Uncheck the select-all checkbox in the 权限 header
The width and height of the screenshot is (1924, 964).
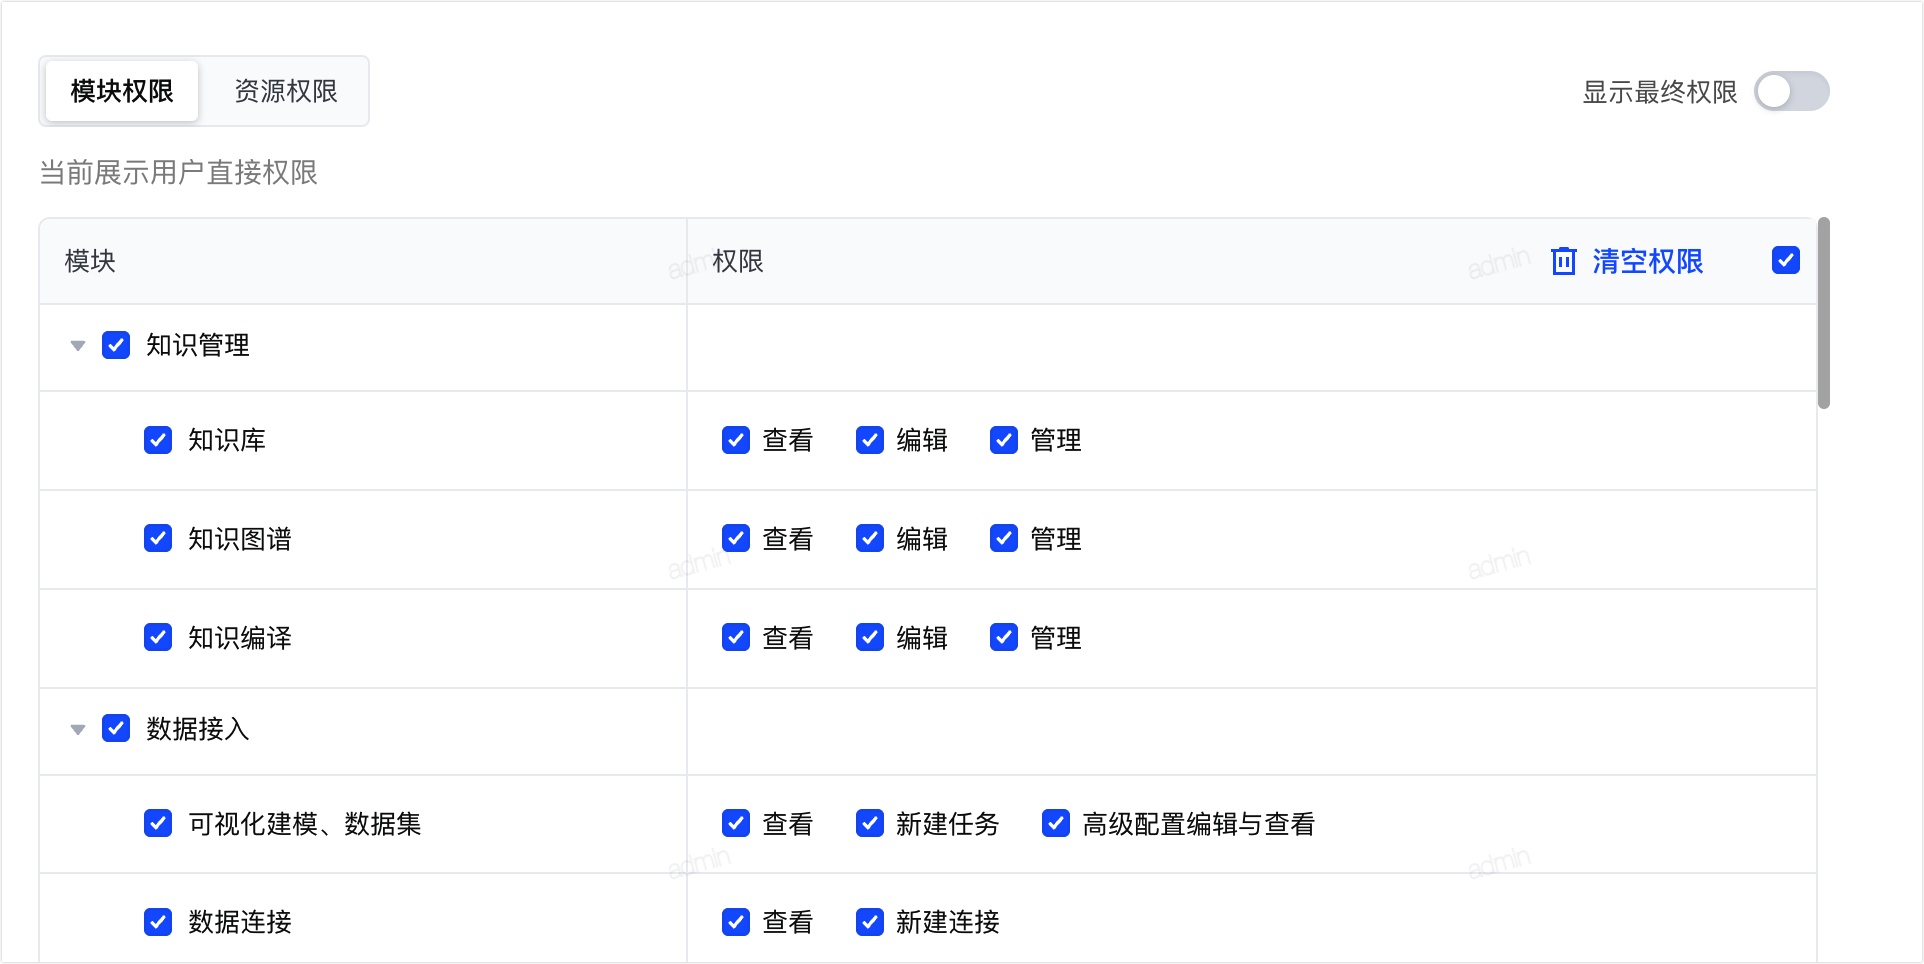(x=1786, y=260)
